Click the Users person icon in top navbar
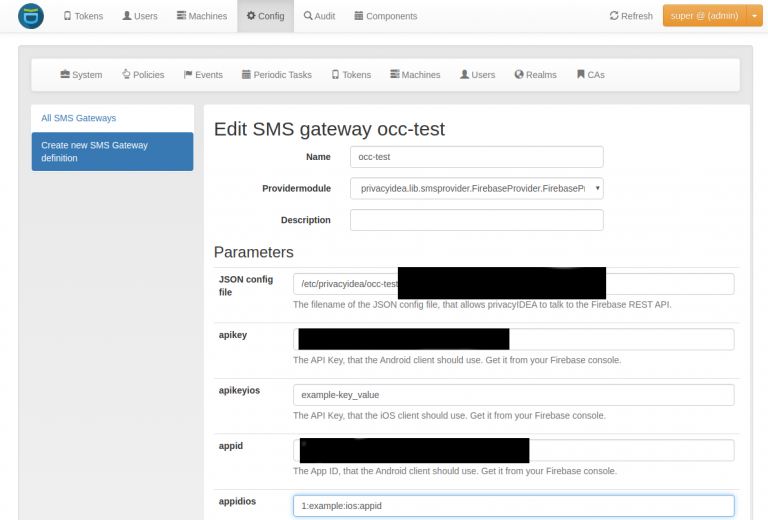The height and width of the screenshot is (520, 768). tap(127, 16)
